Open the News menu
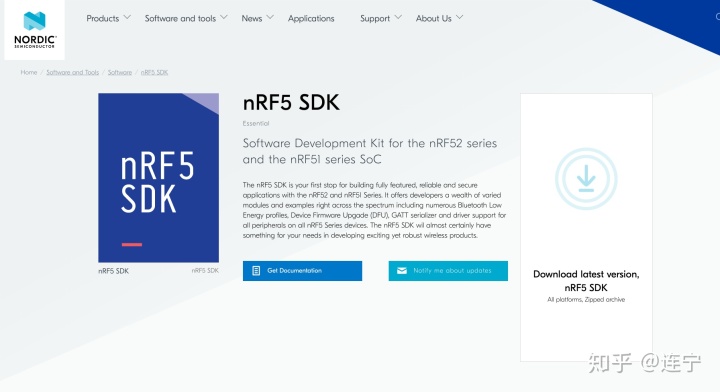Viewport: 720px width, 392px height. (252, 18)
